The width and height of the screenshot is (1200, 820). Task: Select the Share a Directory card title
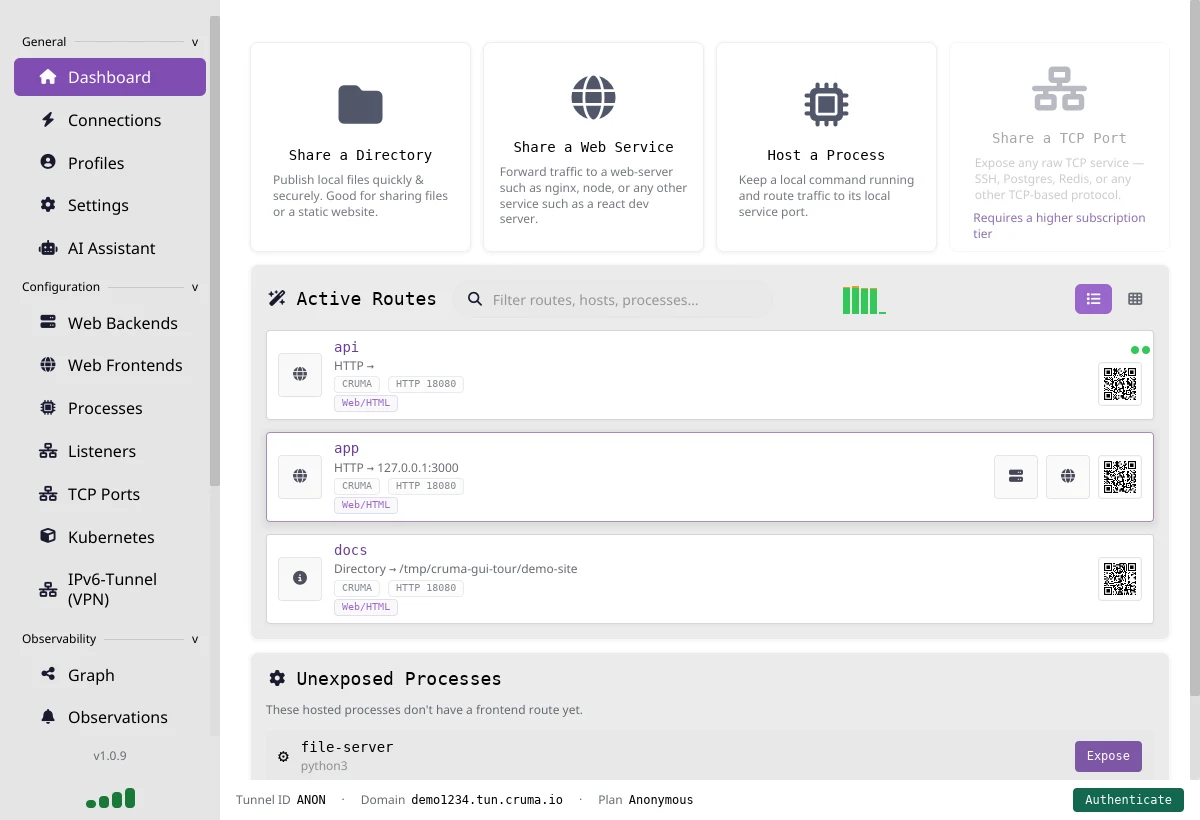(x=360, y=155)
